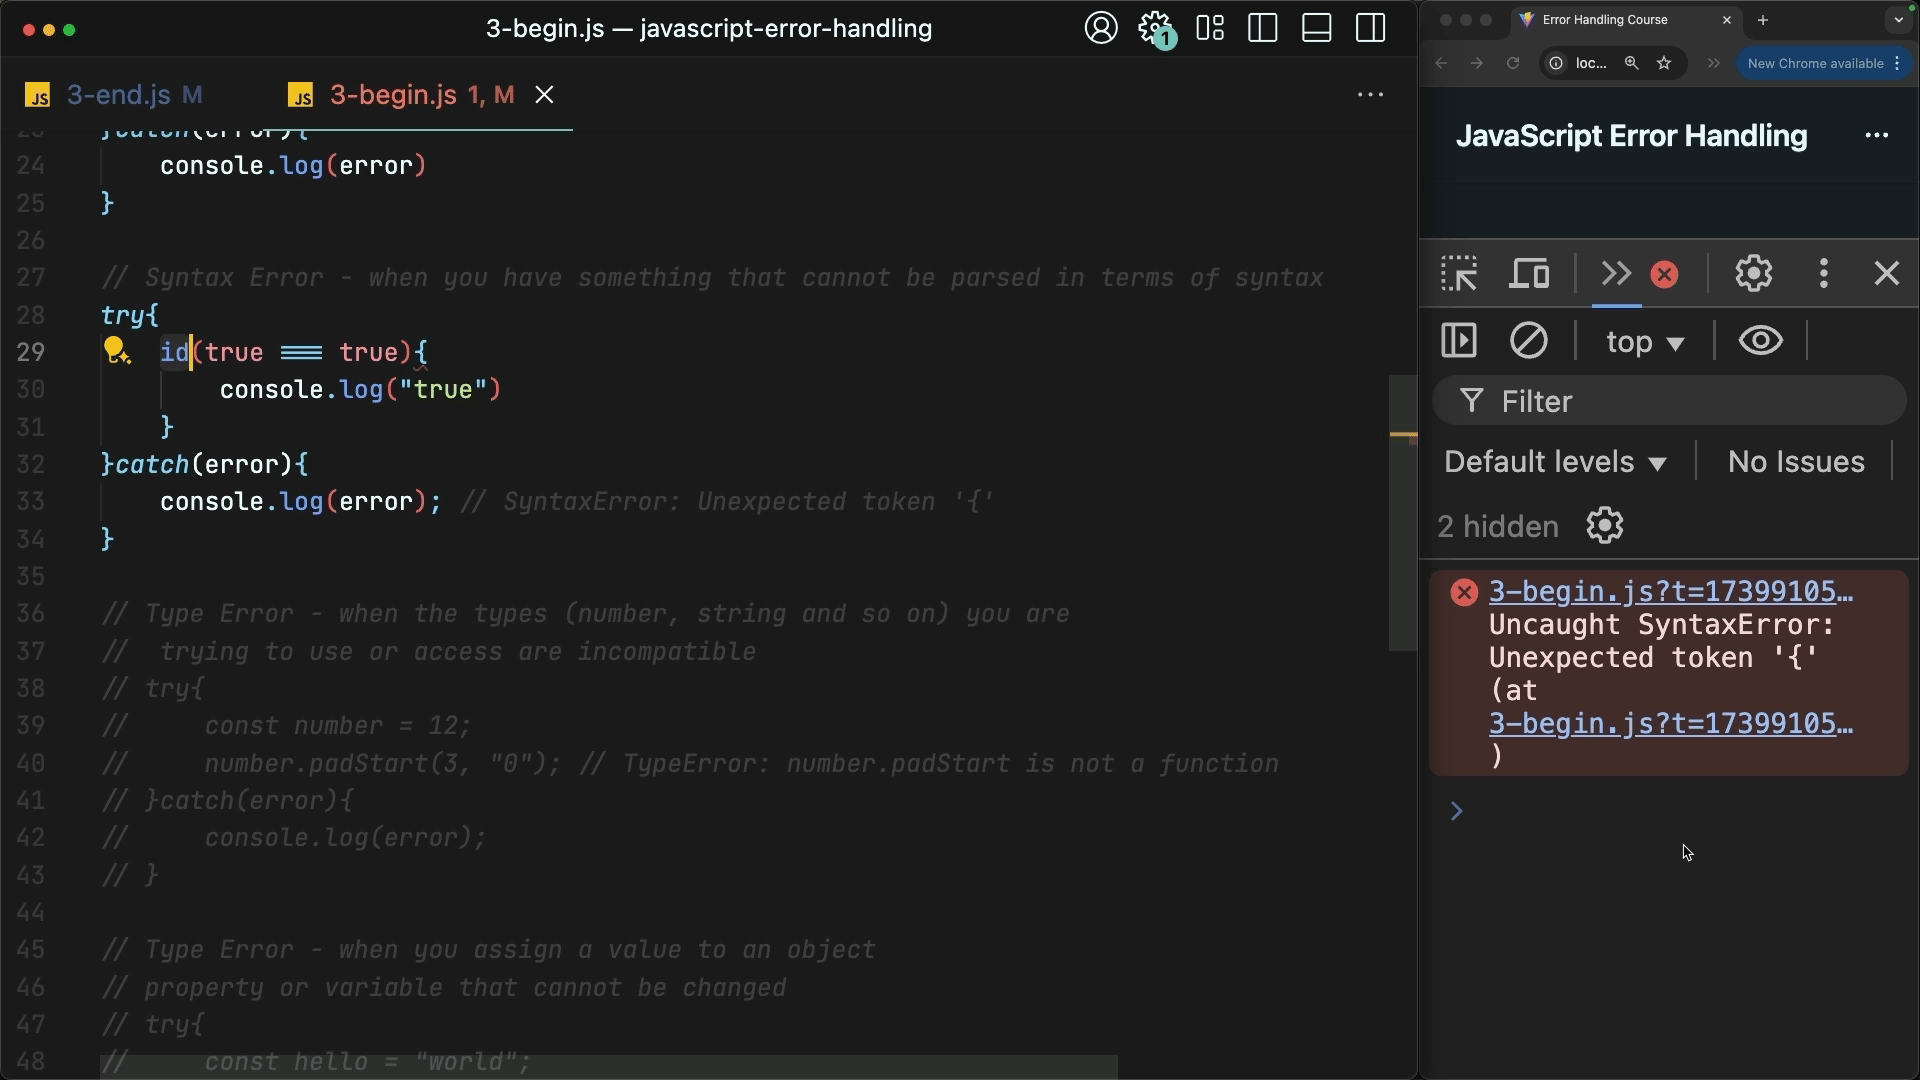Expand the top JavaScript context dropdown
Screen dimensions: 1920x1080
1645,342
